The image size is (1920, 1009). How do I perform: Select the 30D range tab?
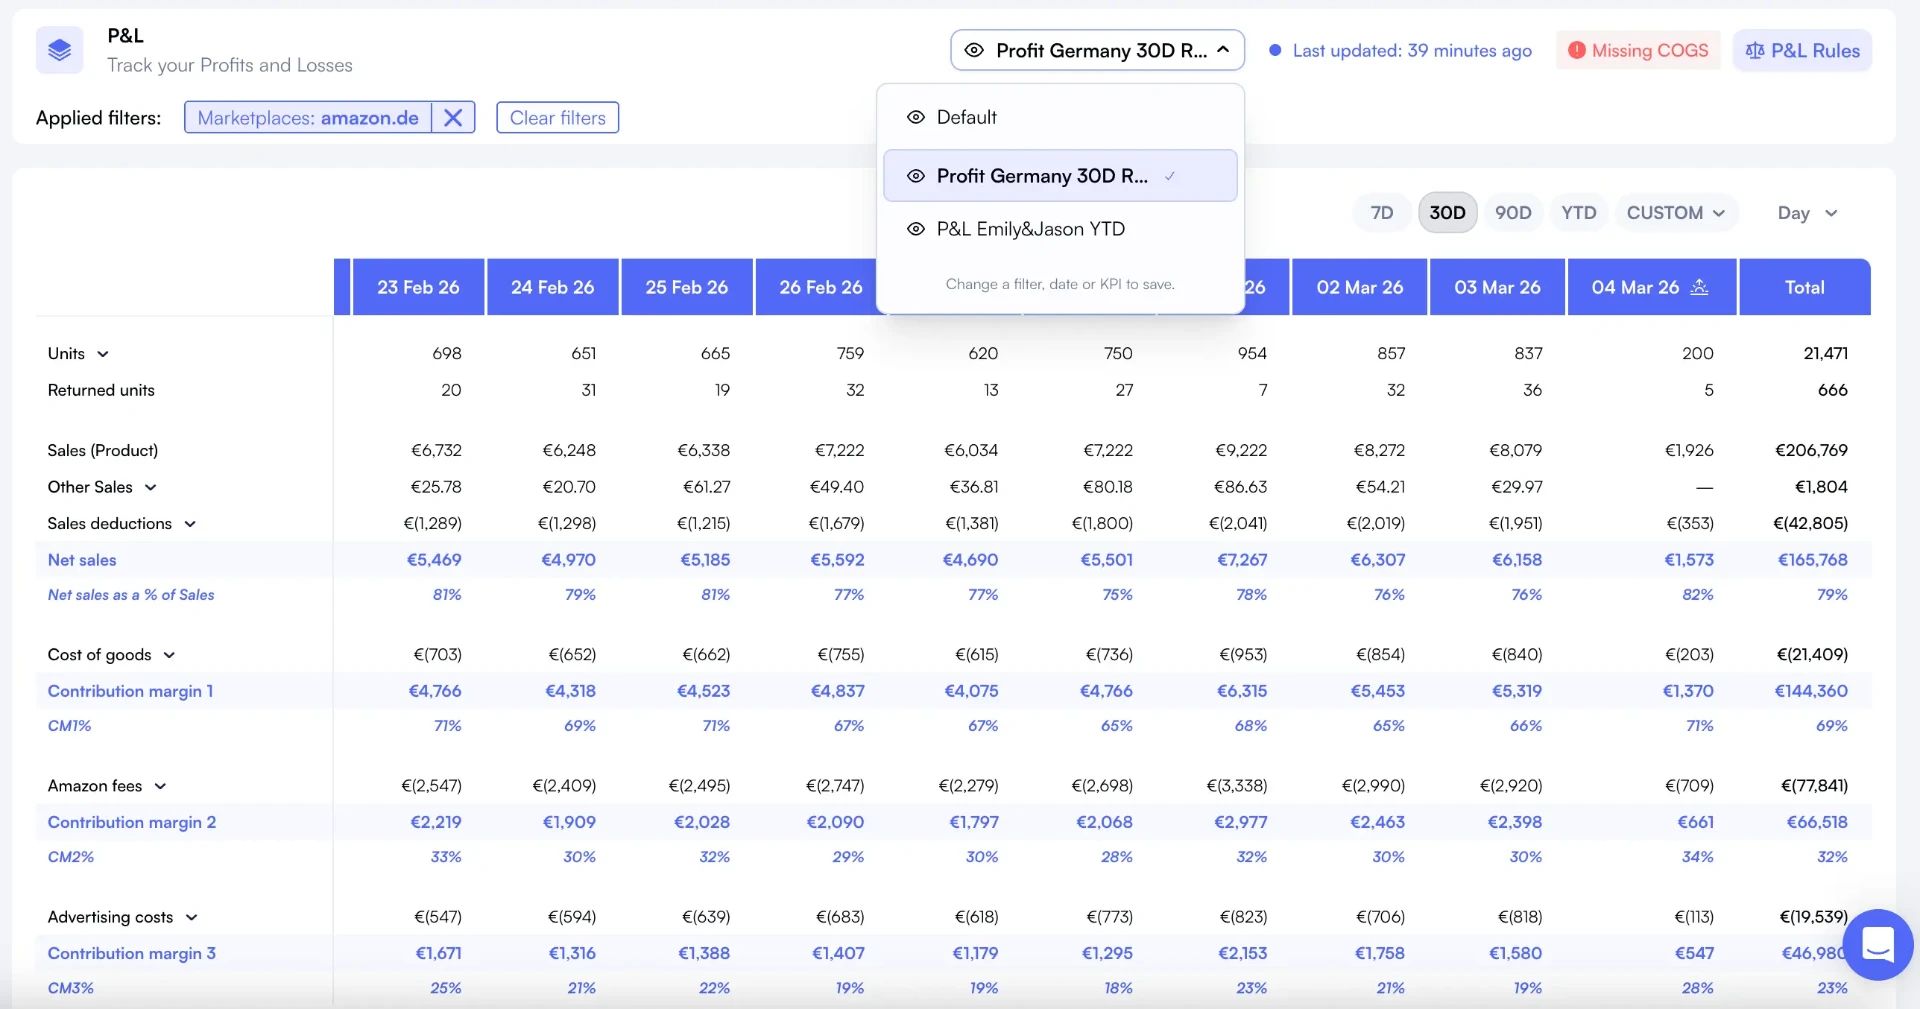point(1447,213)
